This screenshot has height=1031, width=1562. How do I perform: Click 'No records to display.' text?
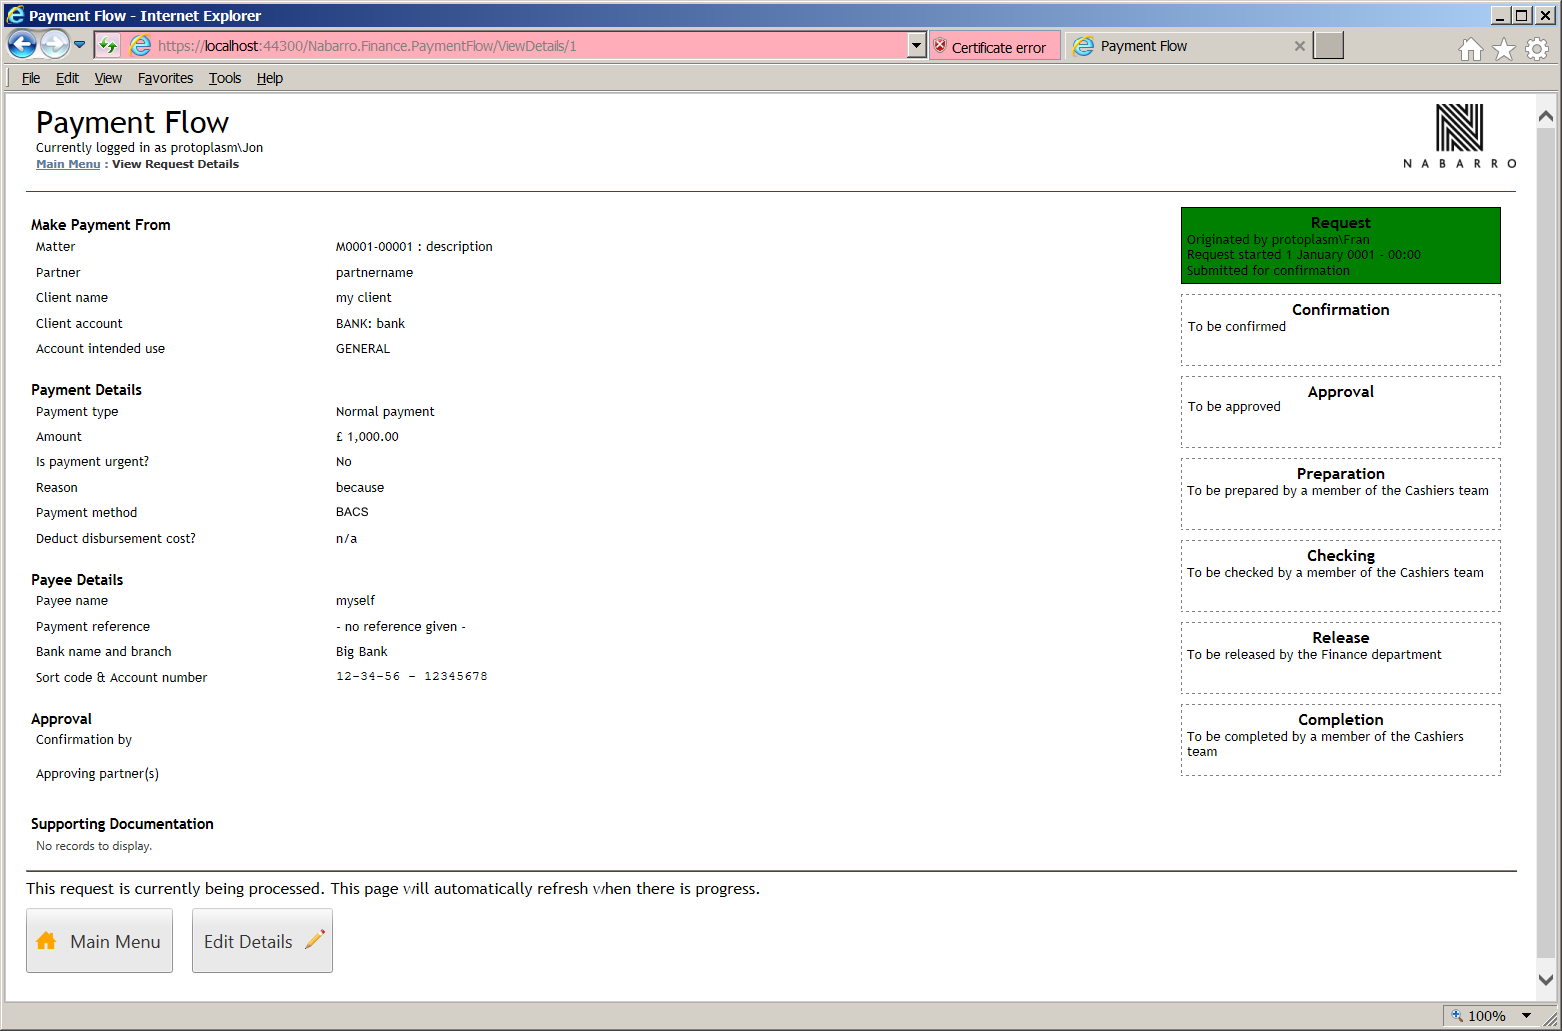coord(94,846)
